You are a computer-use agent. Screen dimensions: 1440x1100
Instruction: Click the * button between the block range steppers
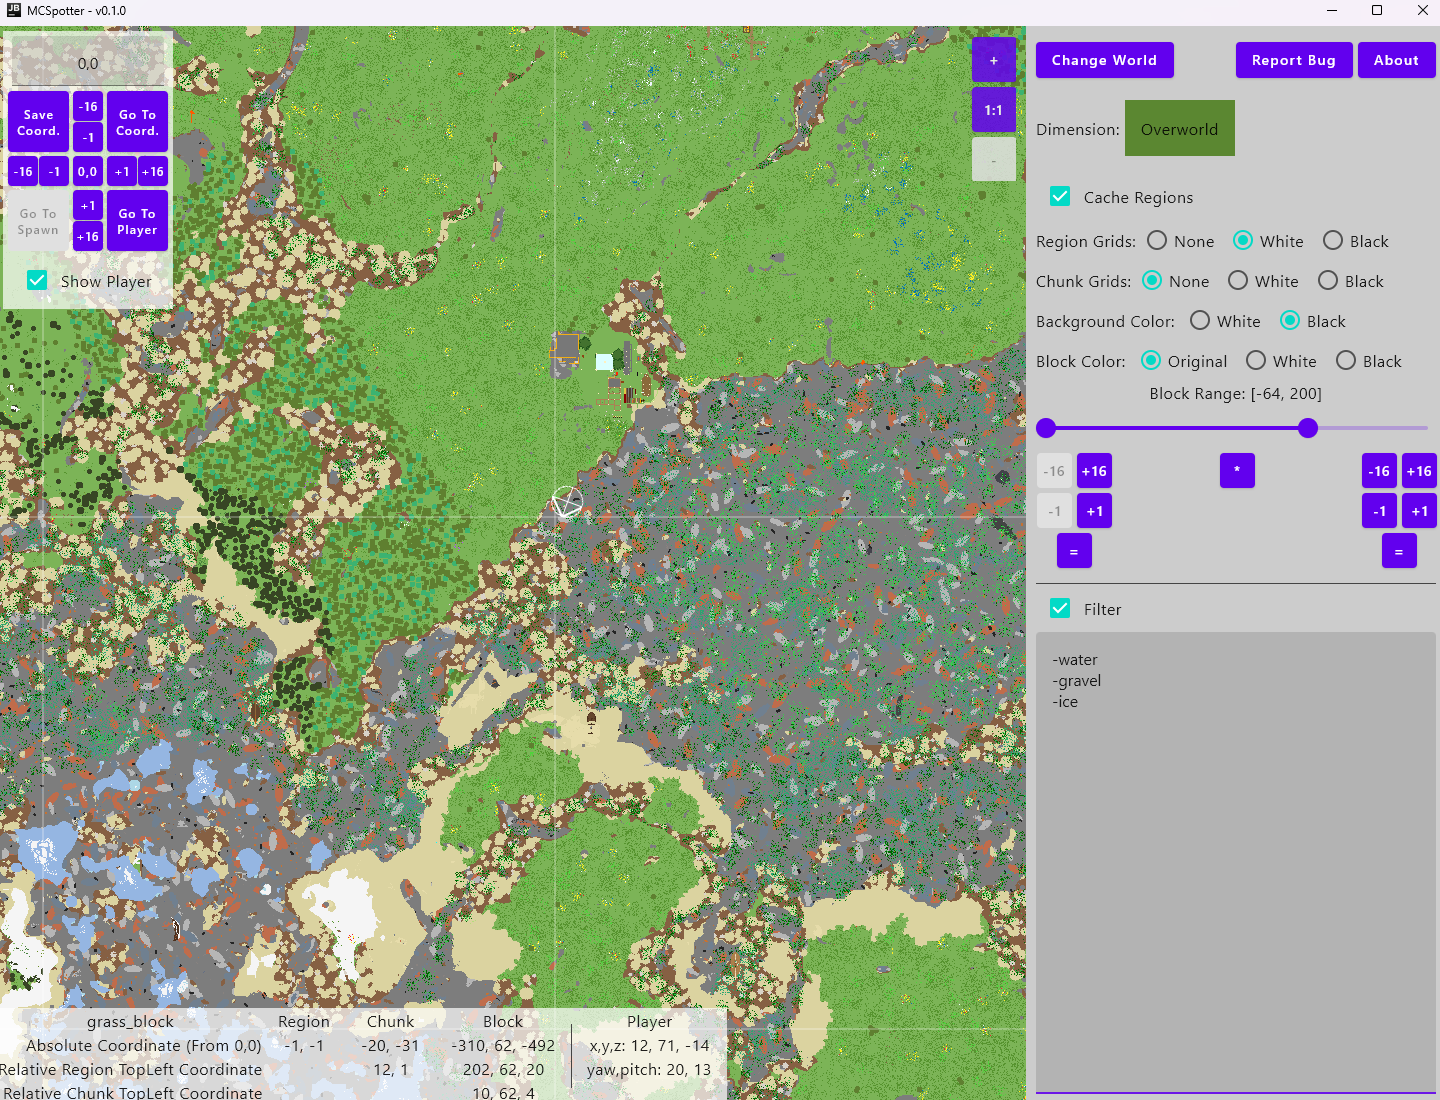pyautogui.click(x=1237, y=470)
